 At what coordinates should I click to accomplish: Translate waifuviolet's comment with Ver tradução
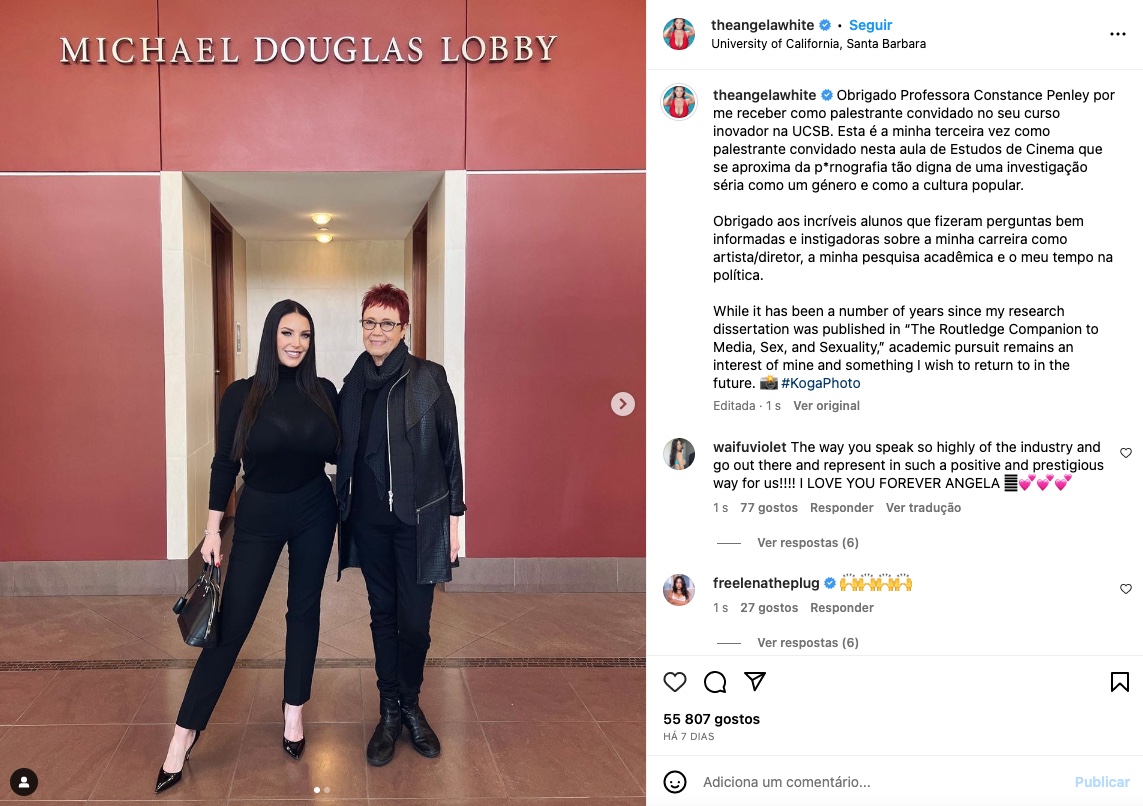click(x=923, y=508)
